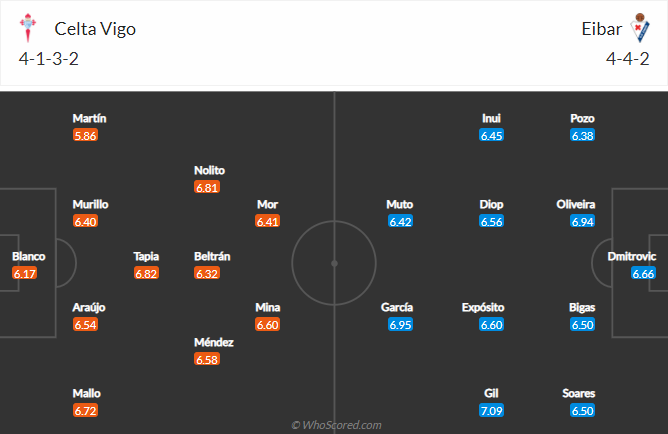Click the Eibar club crest

[638, 29]
